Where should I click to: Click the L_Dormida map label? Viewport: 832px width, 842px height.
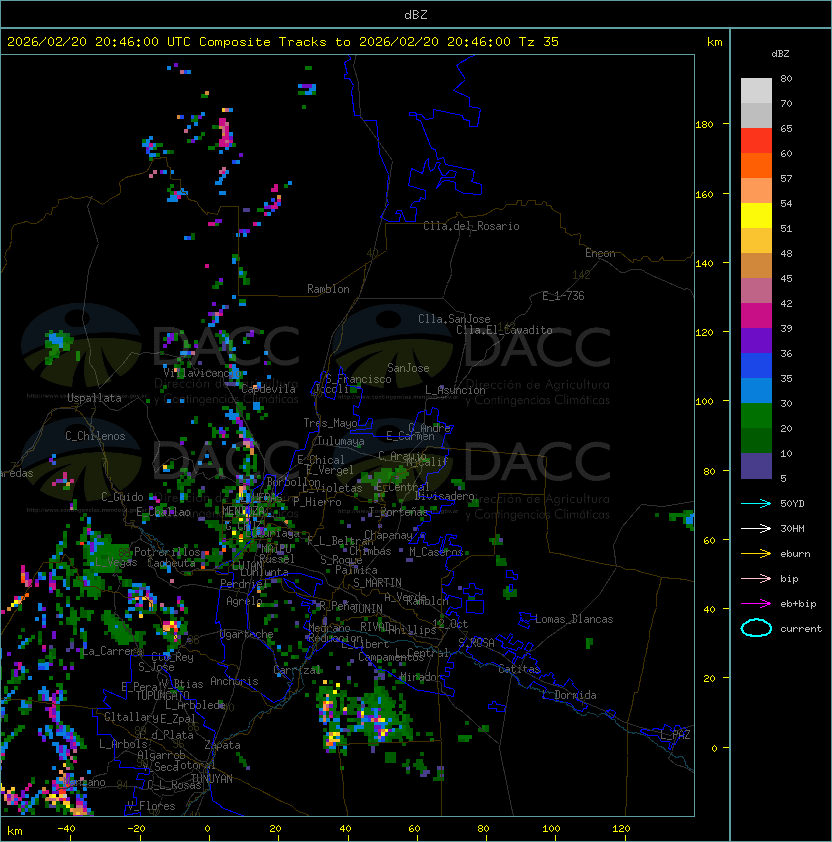[x=569, y=695]
